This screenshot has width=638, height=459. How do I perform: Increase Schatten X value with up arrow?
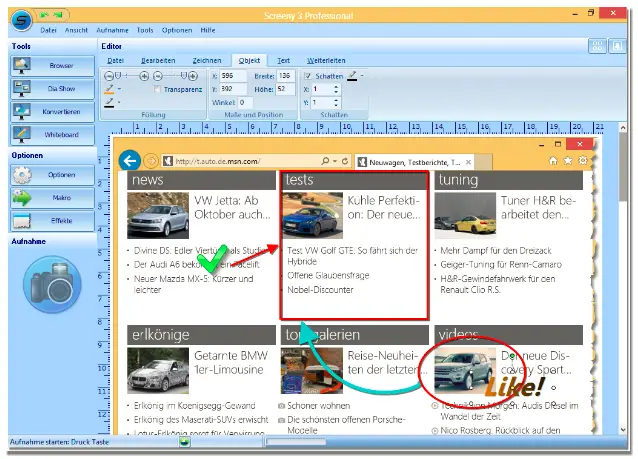coord(336,87)
